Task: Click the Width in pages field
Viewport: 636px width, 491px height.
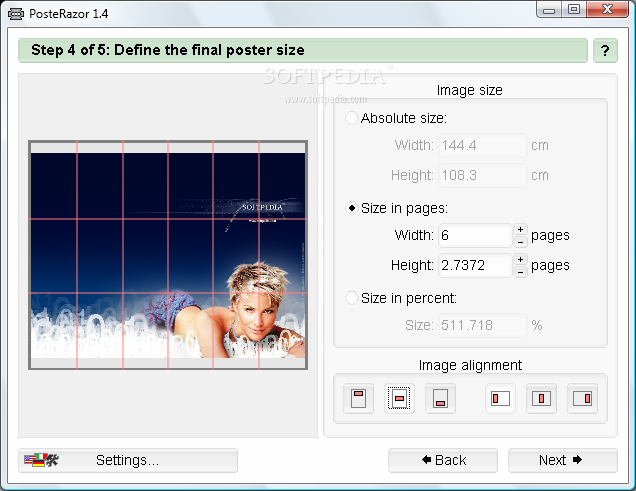Action: coord(475,235)
